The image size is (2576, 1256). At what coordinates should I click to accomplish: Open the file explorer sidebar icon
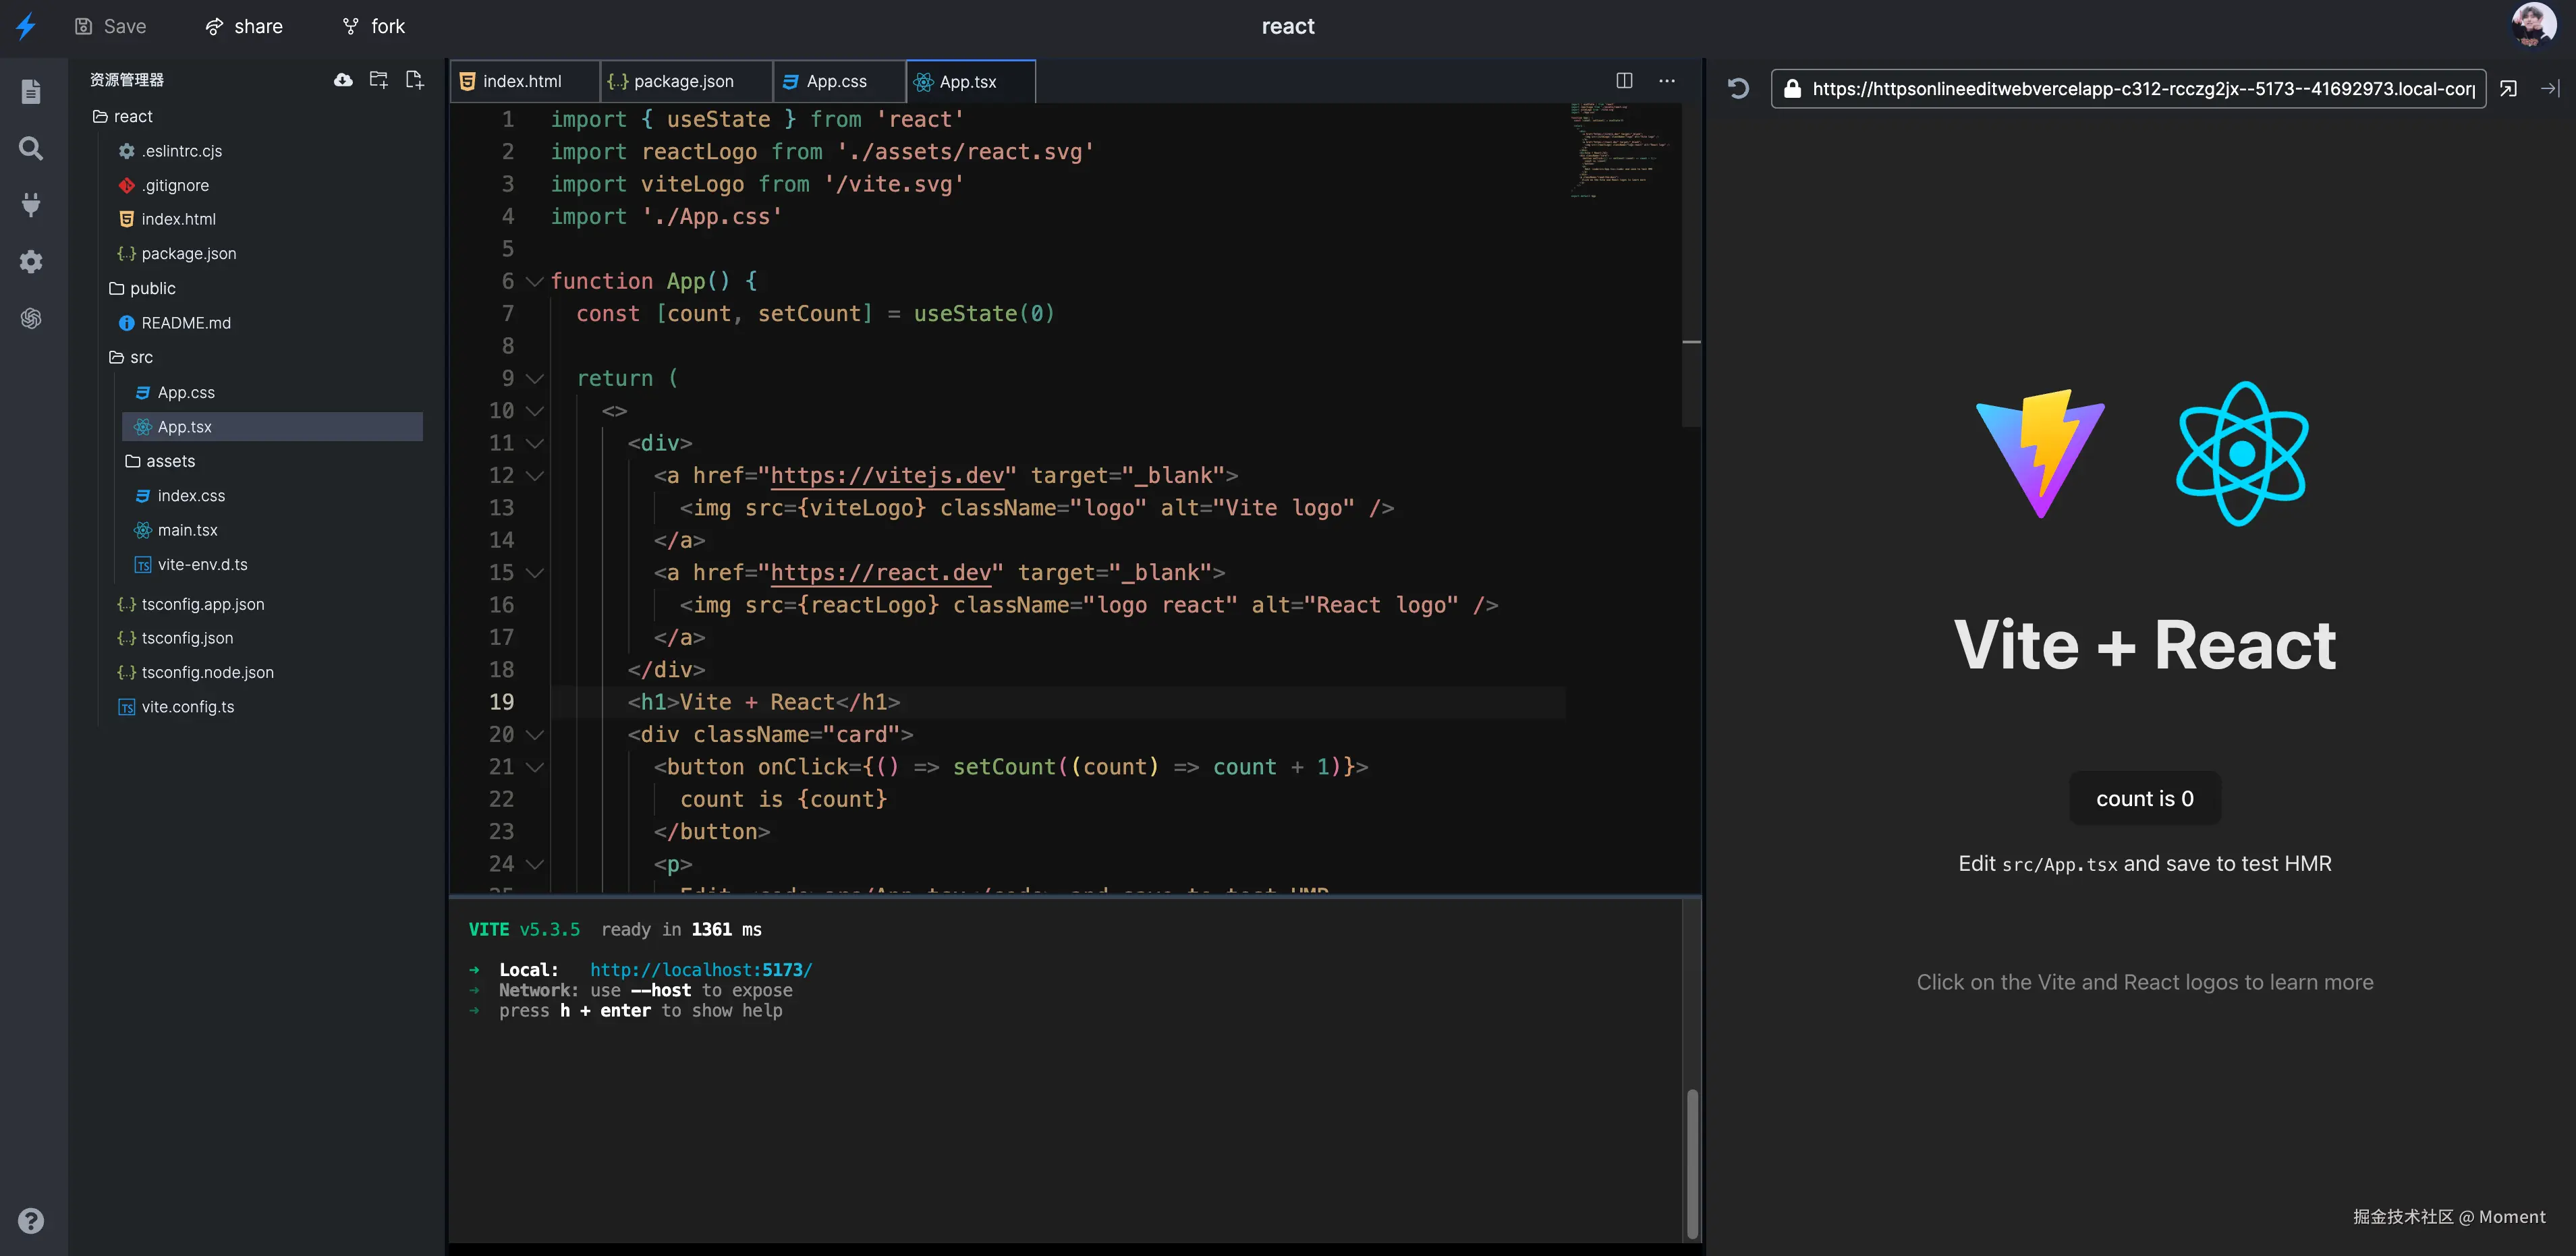click(x=31, y=92)
